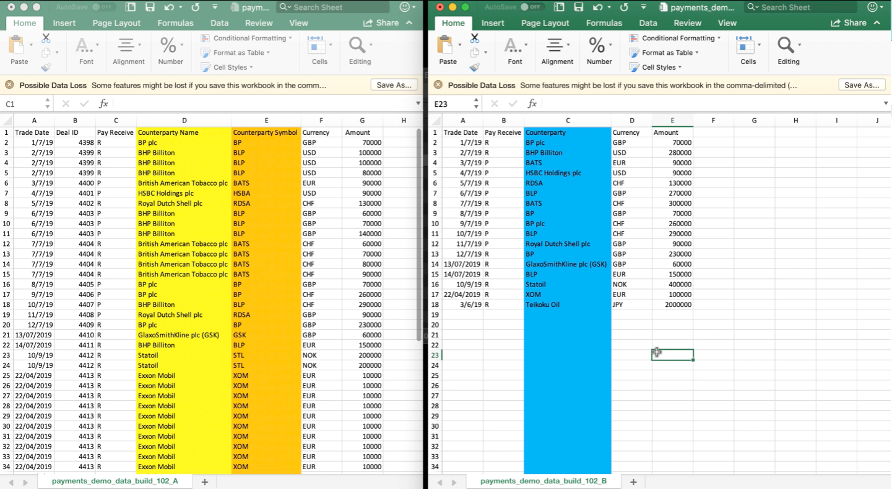Add a sheet next to payments_demo_data_build_102_A

[x=204, y=482]
